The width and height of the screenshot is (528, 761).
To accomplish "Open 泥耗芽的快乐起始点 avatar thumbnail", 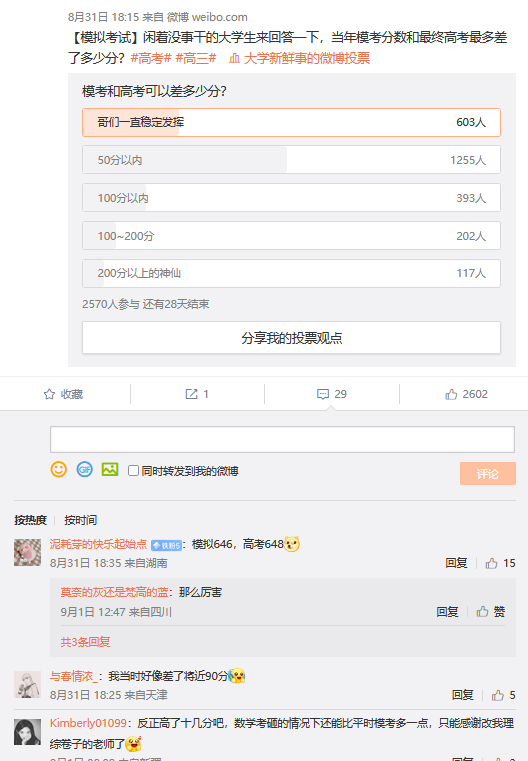I will 28,552.
